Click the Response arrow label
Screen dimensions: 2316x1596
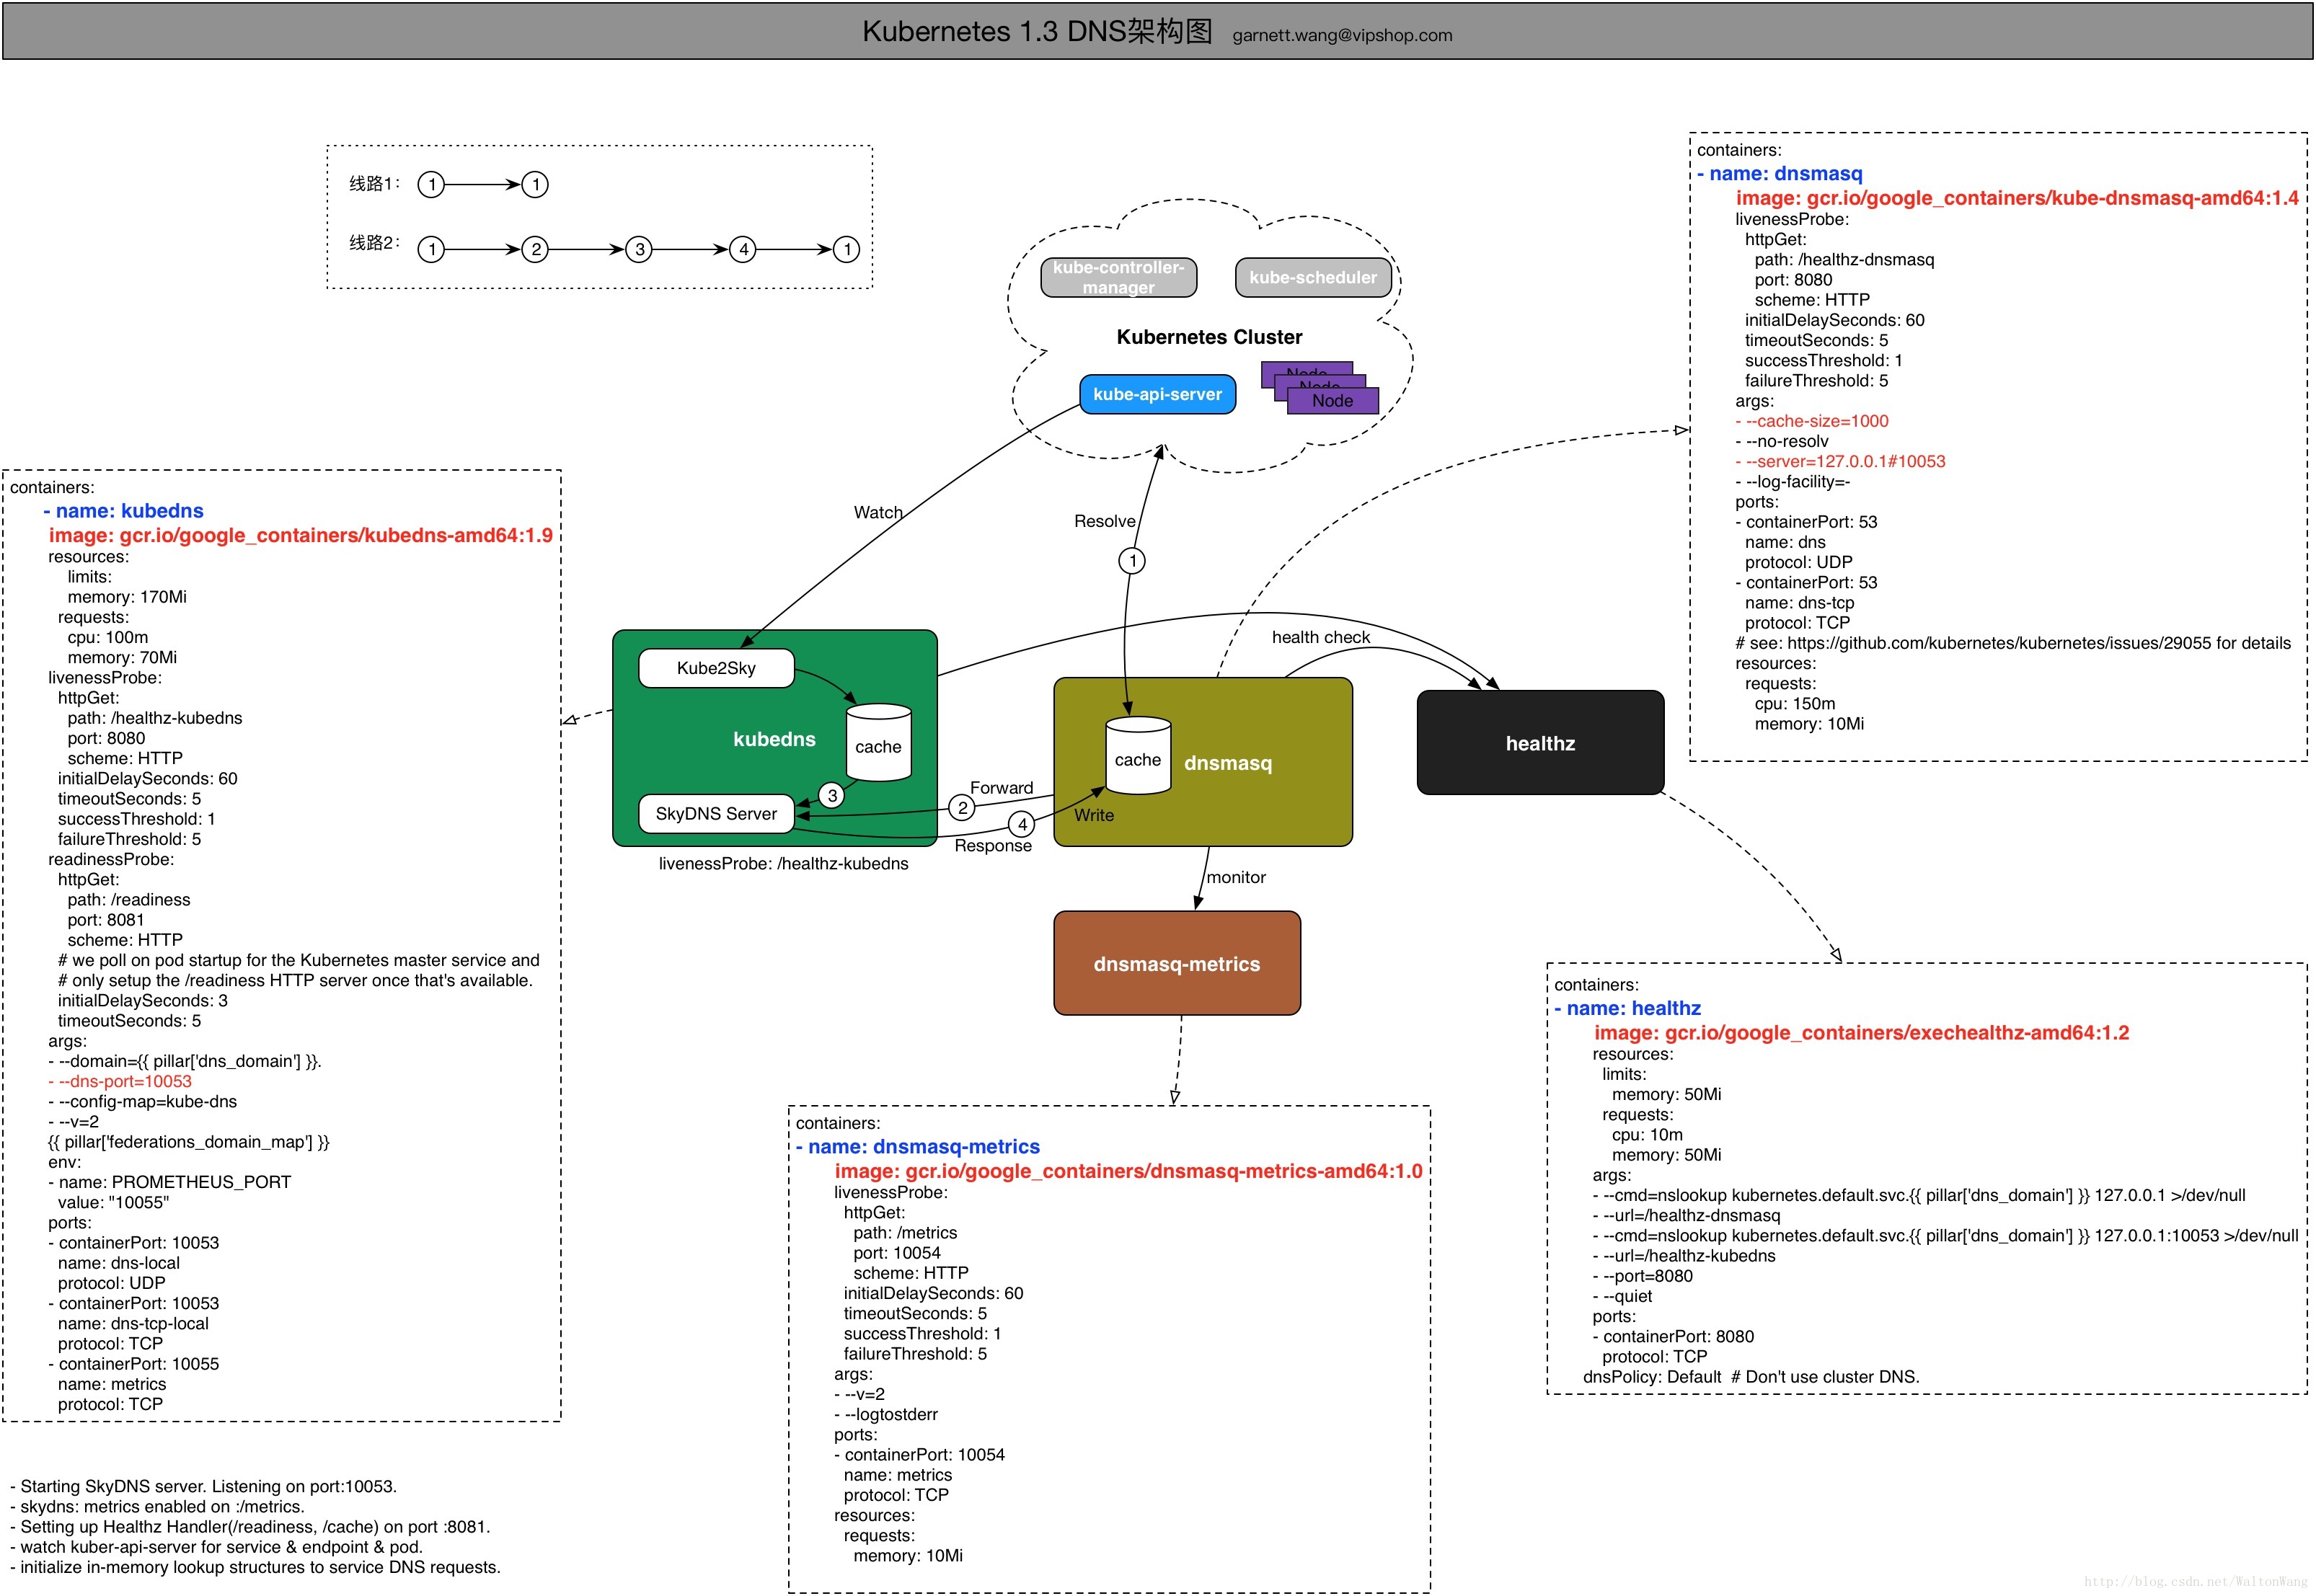click(993, 846)
